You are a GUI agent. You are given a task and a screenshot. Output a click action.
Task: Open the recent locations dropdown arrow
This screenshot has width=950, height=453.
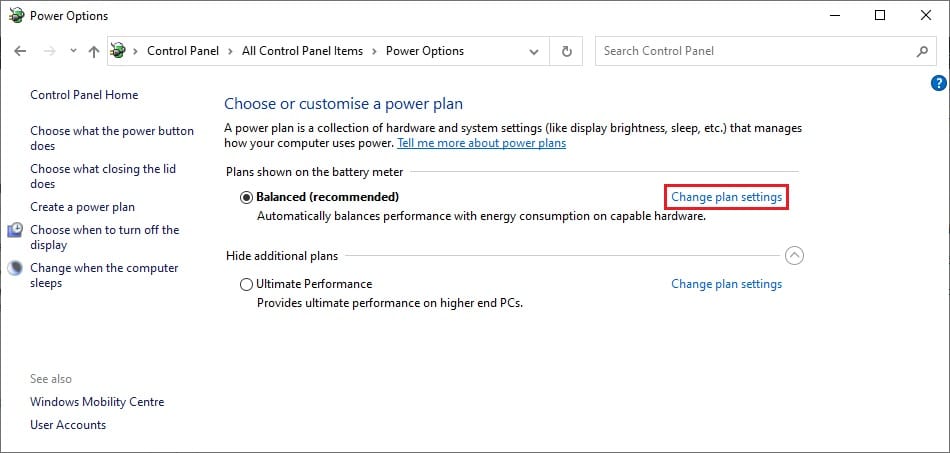72,51
